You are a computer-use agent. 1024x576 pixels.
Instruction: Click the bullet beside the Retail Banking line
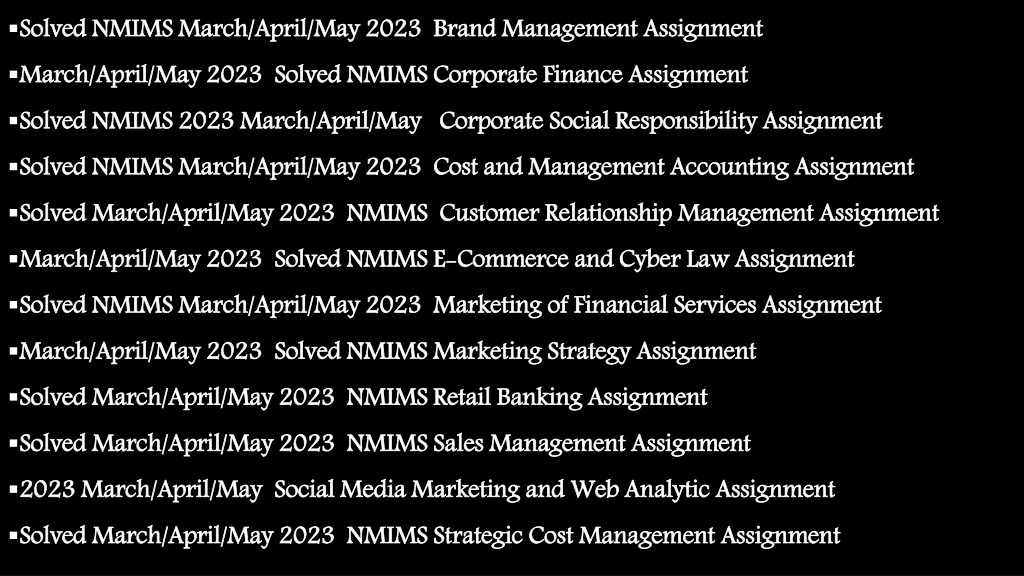click(13, 398)
